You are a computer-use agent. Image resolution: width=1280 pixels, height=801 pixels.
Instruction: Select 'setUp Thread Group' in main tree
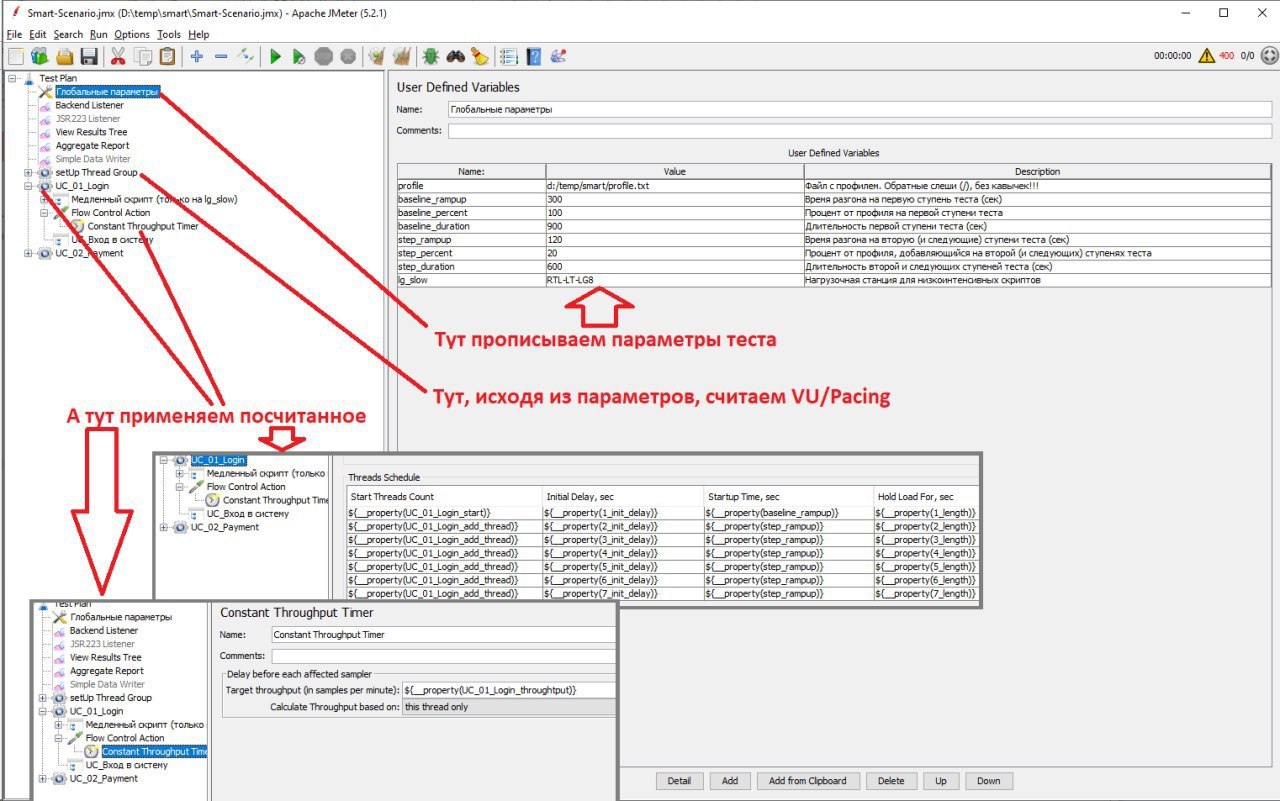[96, 173]
